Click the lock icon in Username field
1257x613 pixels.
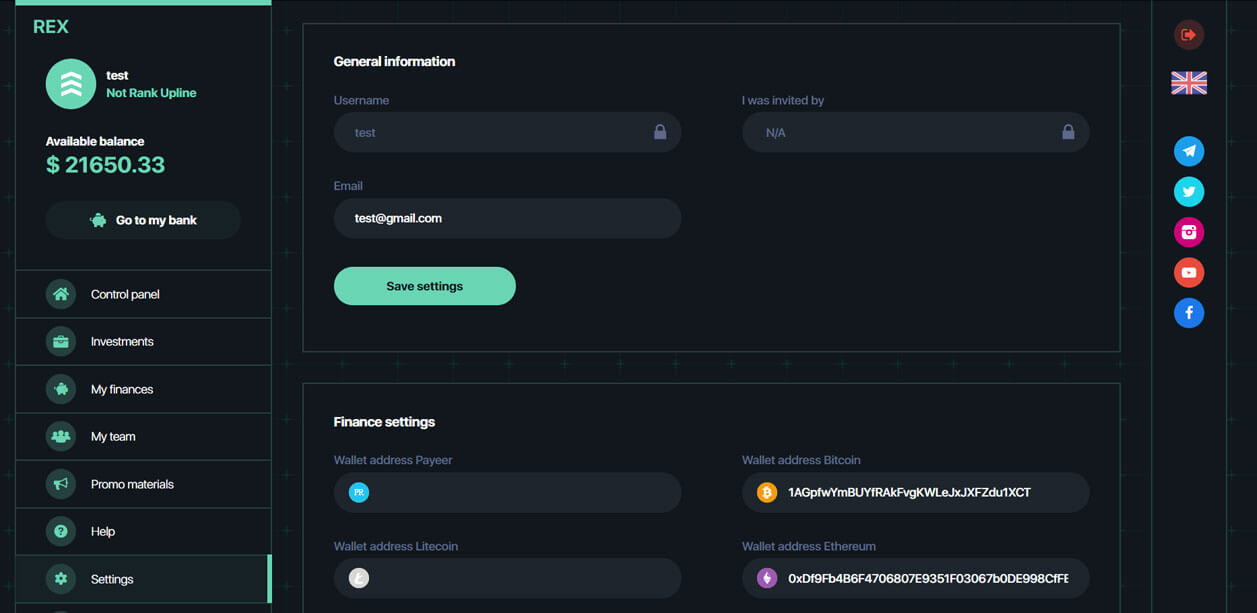660,132
